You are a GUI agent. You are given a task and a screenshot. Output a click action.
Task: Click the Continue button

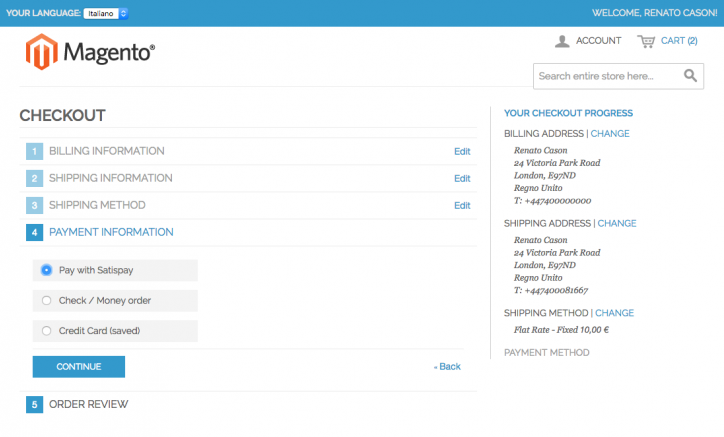[x=78, y=367]
